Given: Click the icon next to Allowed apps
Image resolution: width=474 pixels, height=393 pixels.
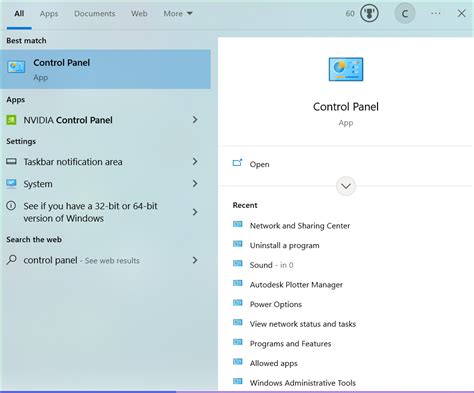Looking at the screenshot, I should [x=238, y=362].
